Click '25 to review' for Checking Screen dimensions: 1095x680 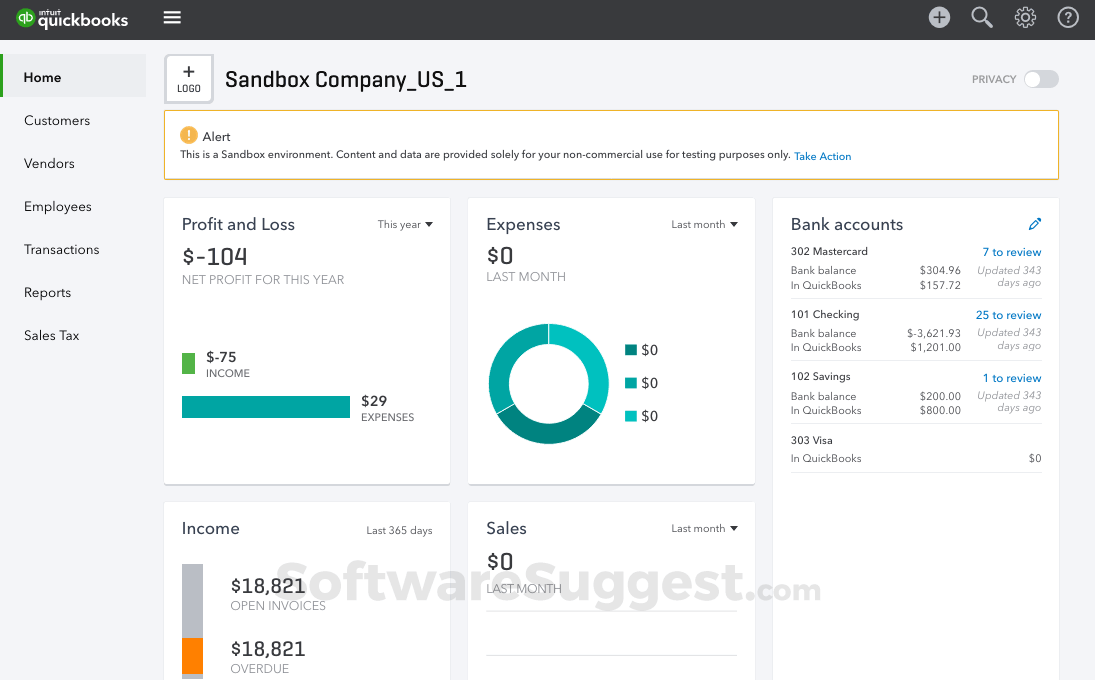1008,315
